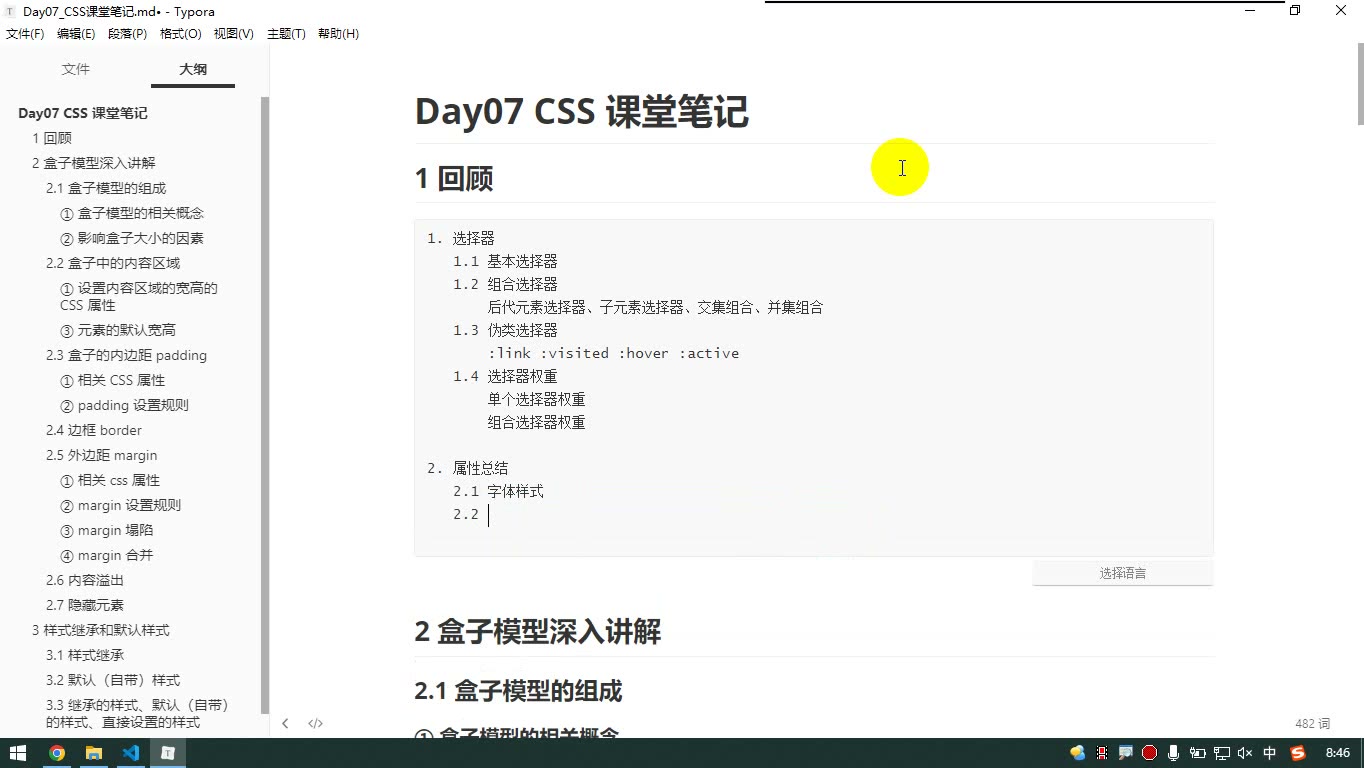Open the 格式(O) menu
This screenshot has width=1364, height=768.
[180, 34]
